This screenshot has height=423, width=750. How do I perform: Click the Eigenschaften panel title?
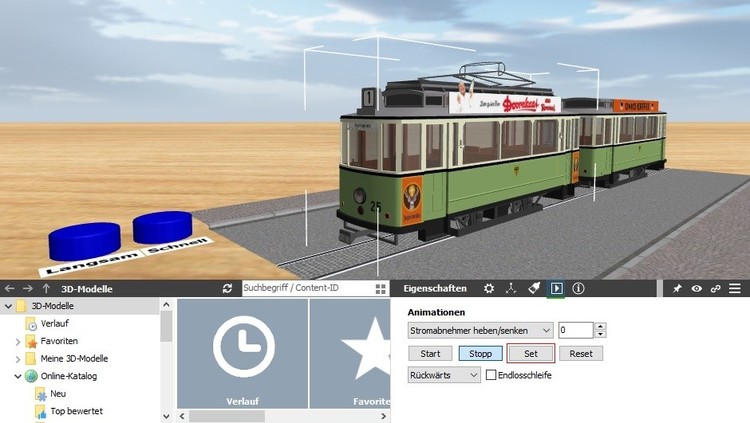tap(435, 289)
